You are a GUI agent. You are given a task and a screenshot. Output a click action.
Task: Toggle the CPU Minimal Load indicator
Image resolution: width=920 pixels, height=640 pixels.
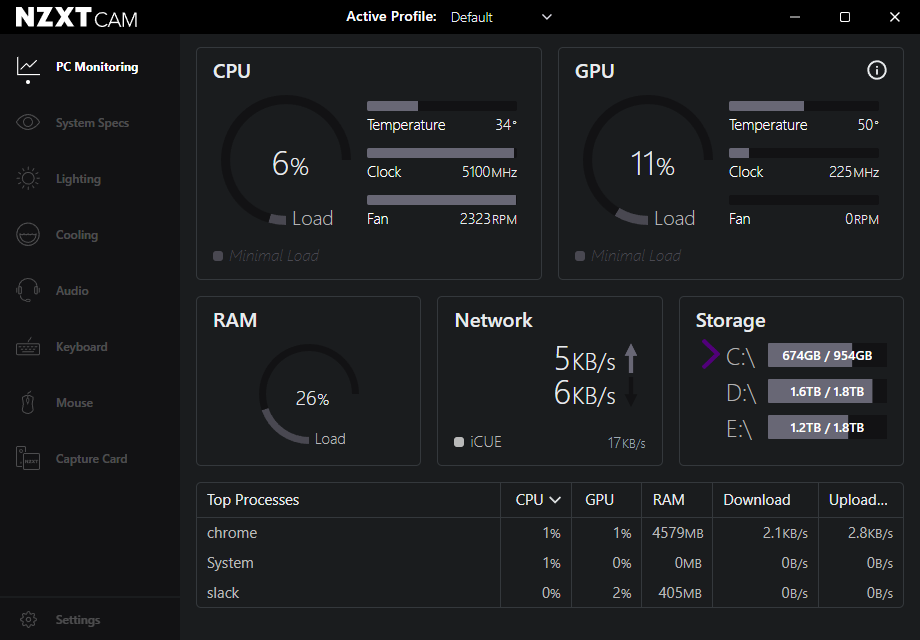pos(217,256)
